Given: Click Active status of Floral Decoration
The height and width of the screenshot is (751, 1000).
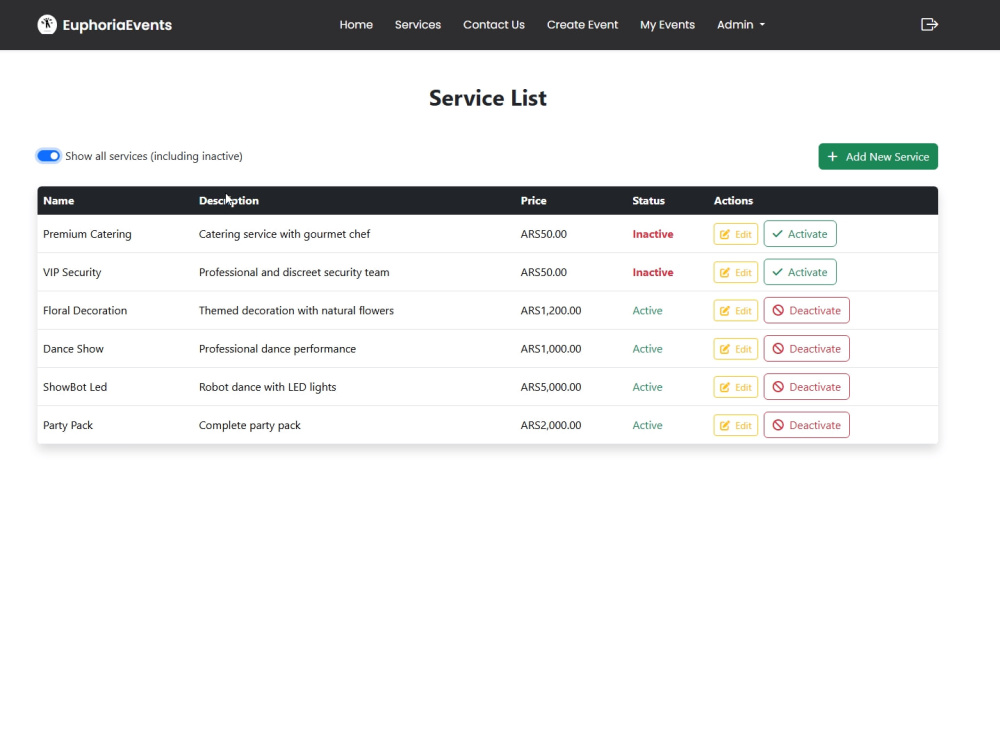Looking at the screenshot, I should pos(647,310).
